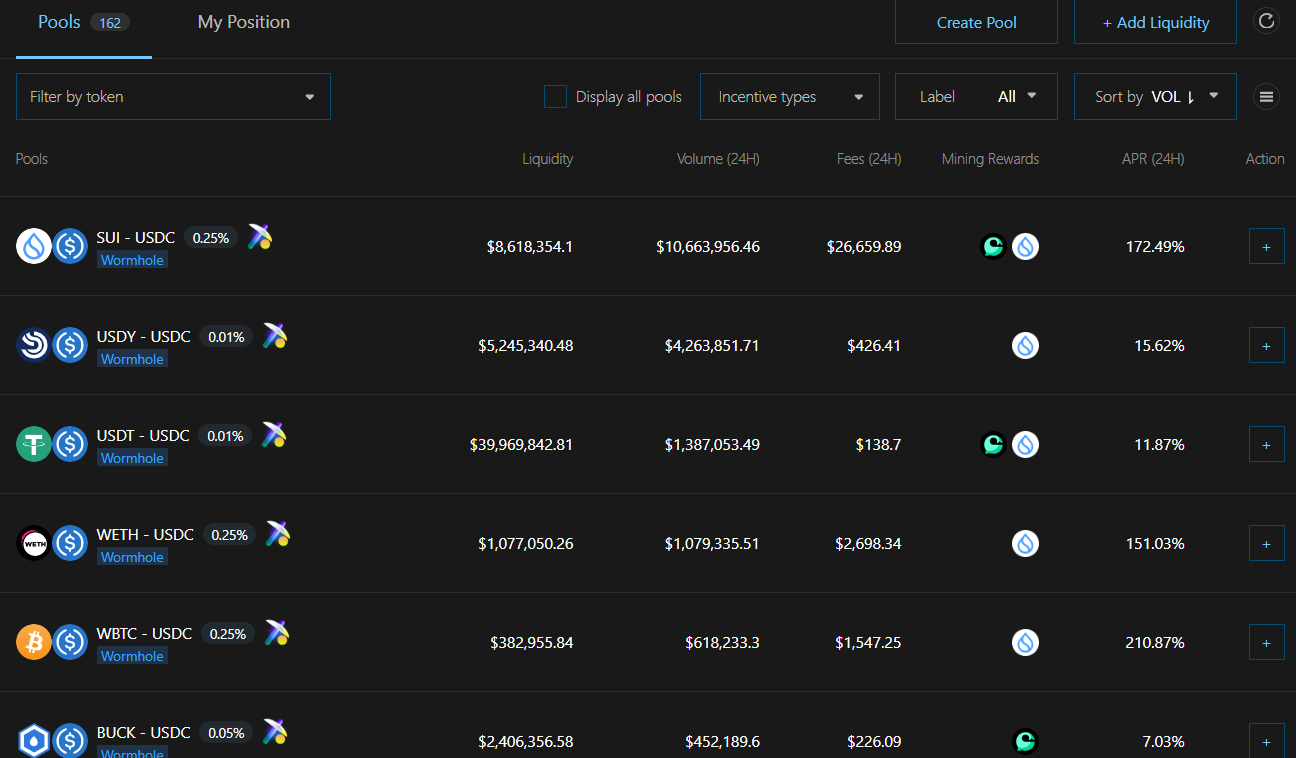The image size is (1296, 758).
Task: Click the 210.87% APR value
Action: [1155, 642]
